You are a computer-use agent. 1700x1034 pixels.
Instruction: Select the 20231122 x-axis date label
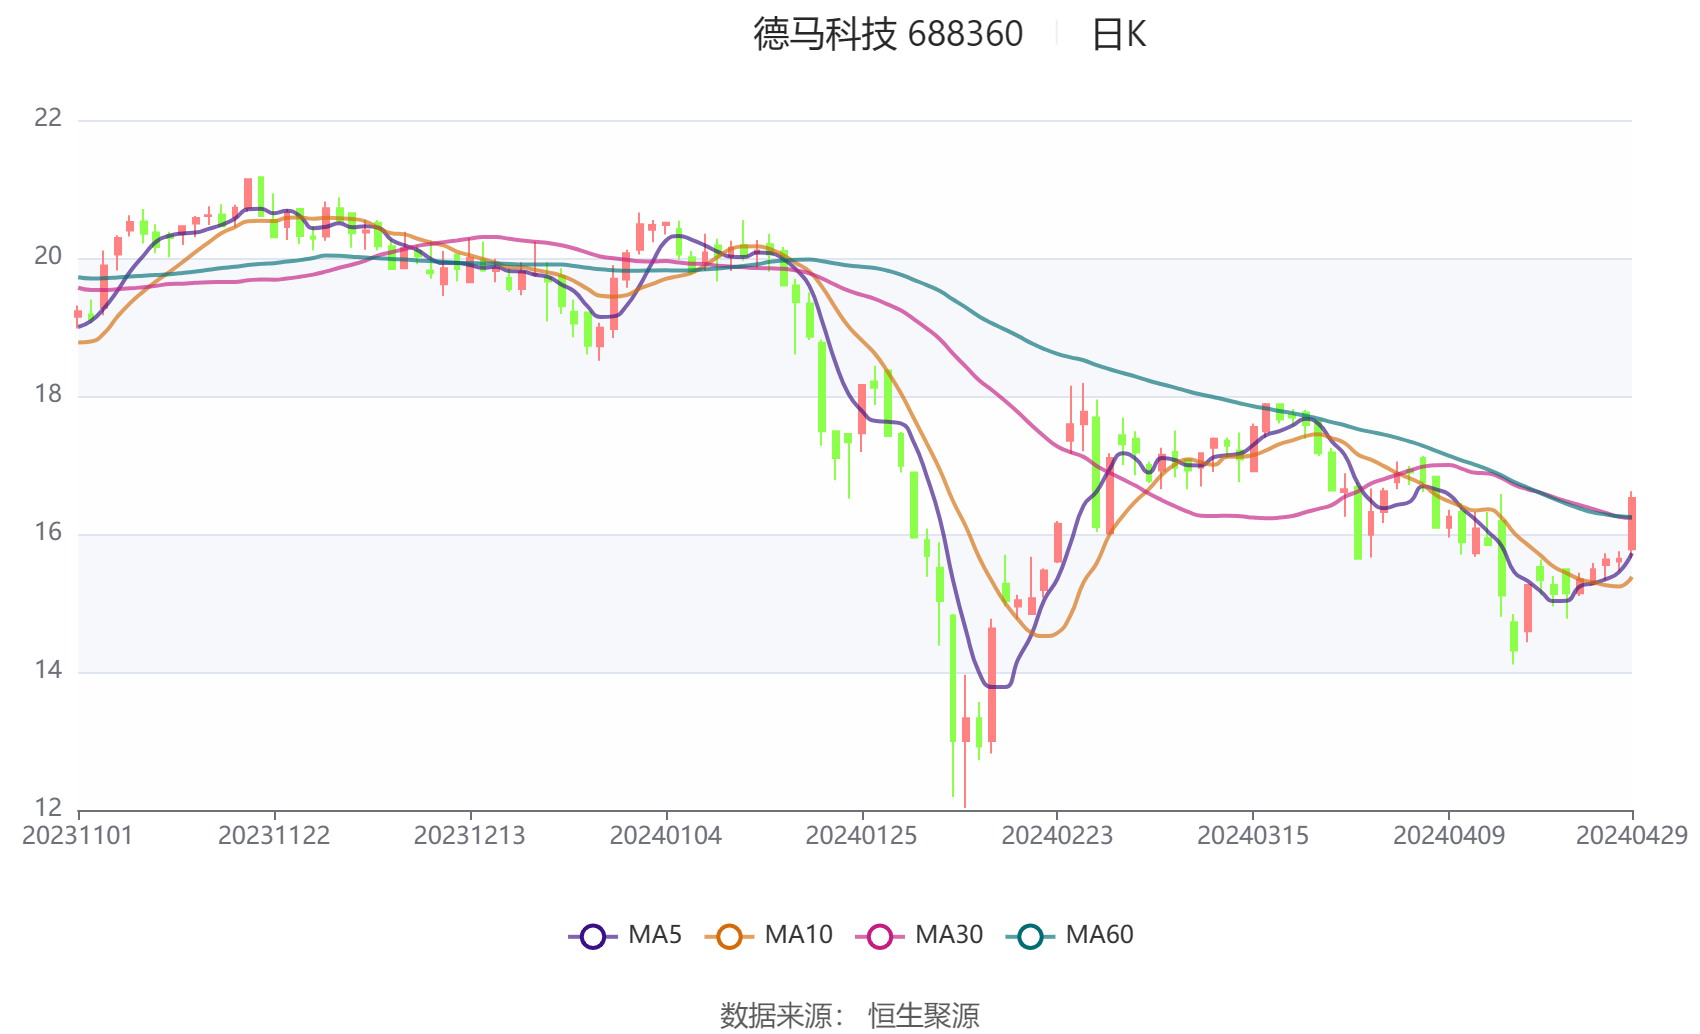(x=274, y=836)
